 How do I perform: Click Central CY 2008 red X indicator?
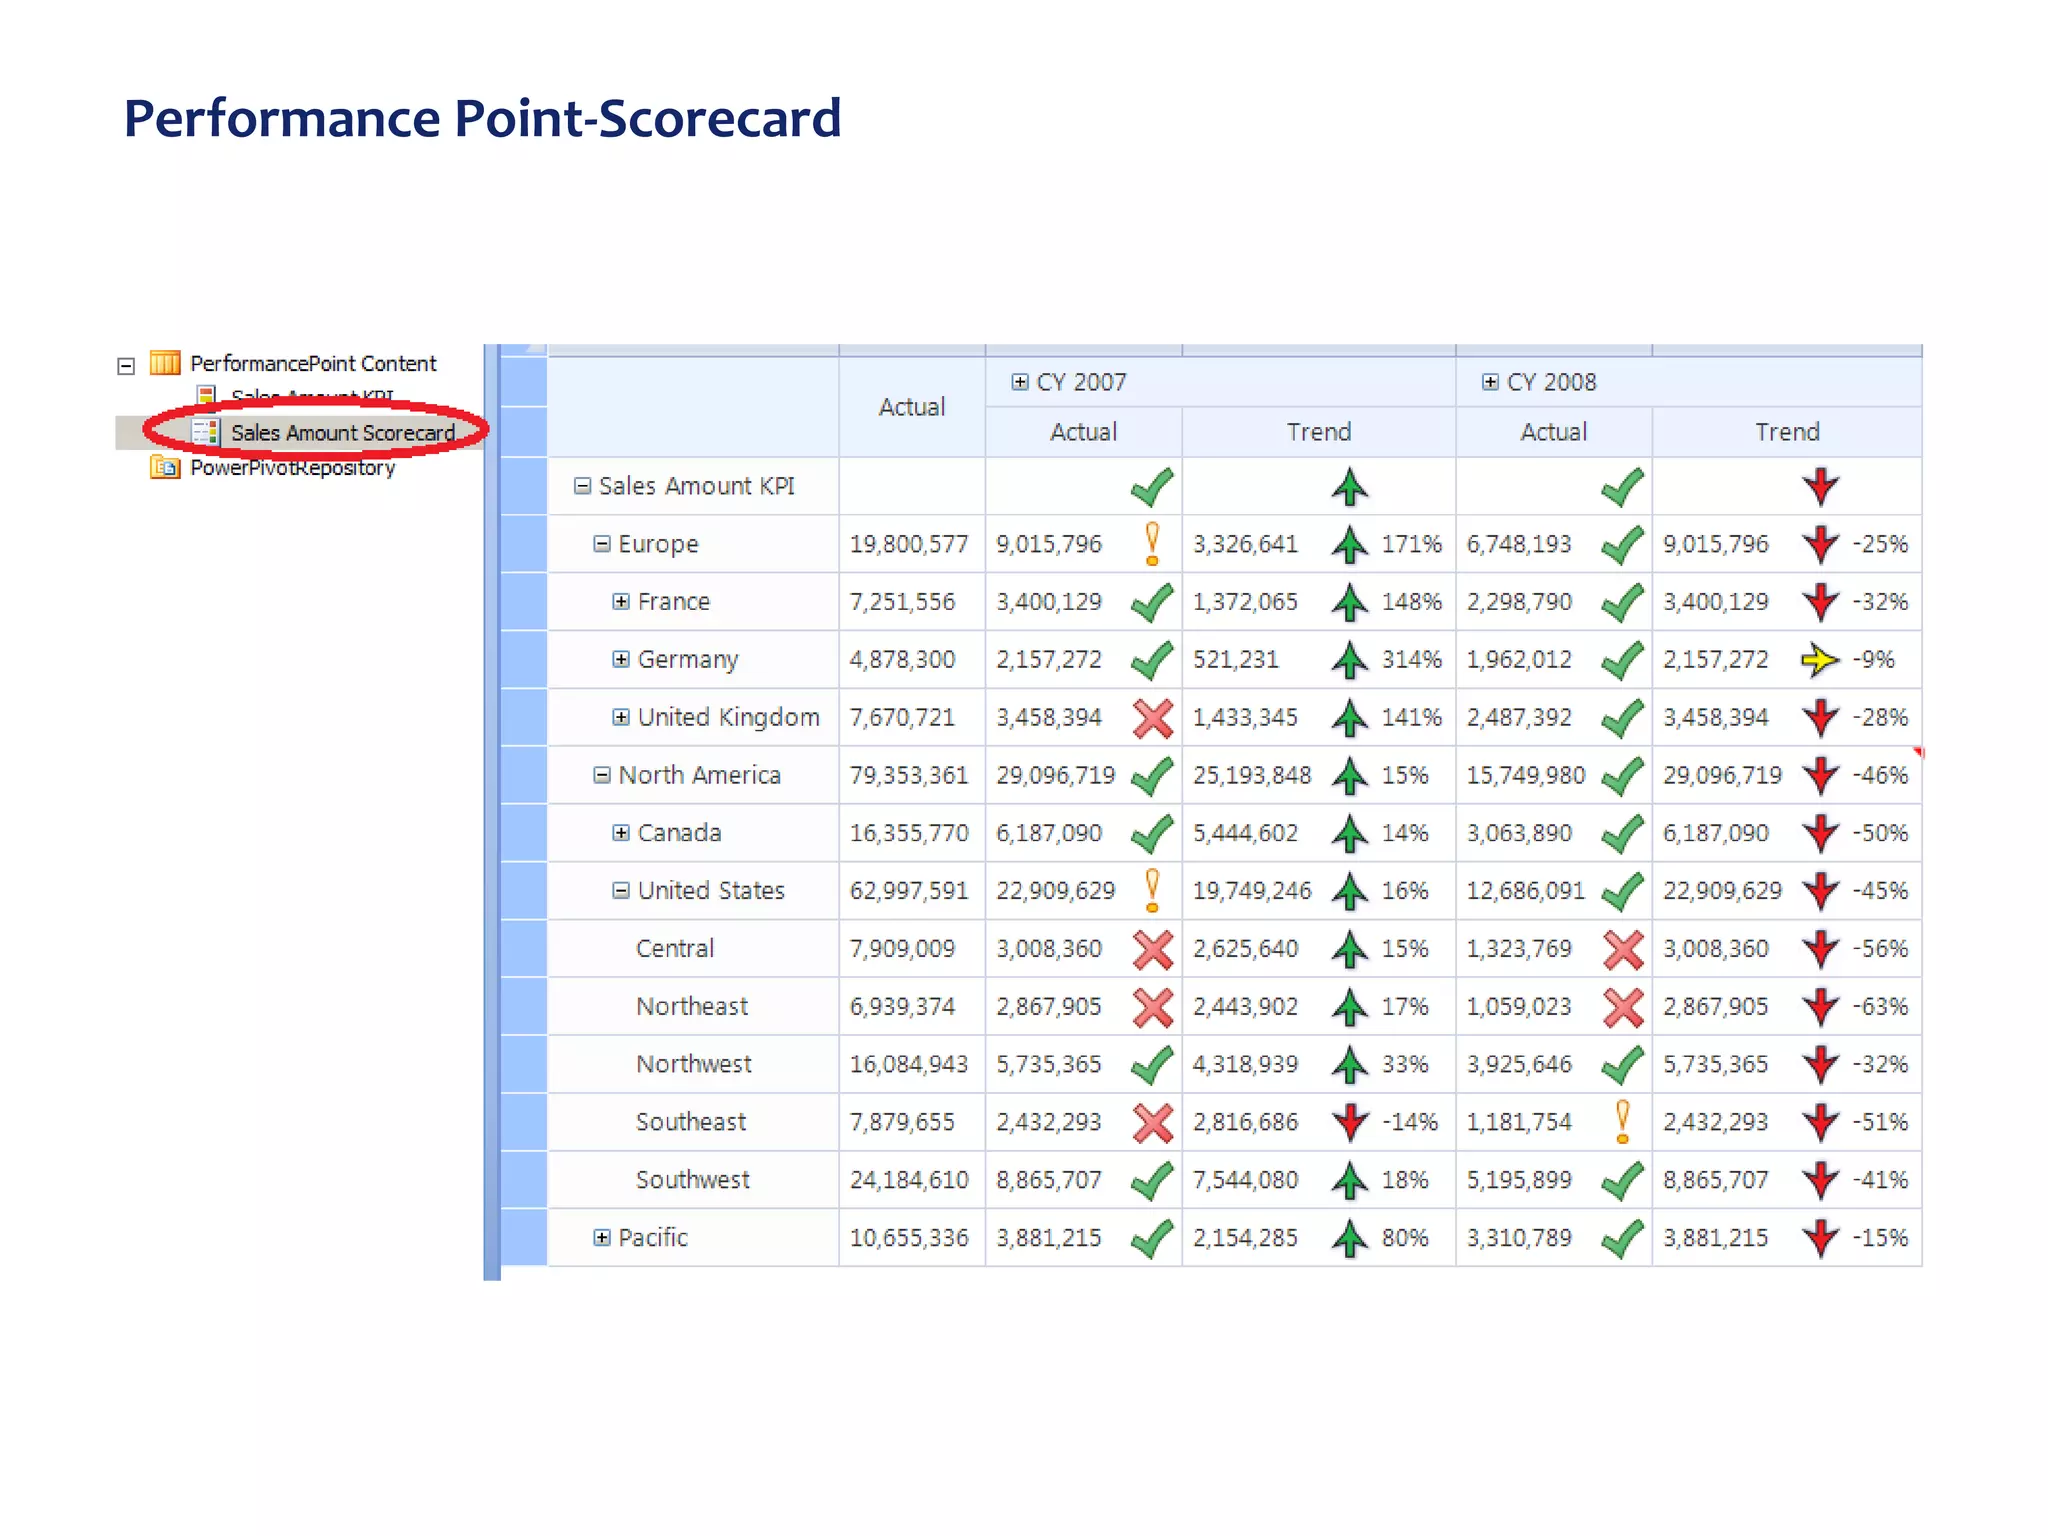pyautogui.click(x=1623, y=949)
